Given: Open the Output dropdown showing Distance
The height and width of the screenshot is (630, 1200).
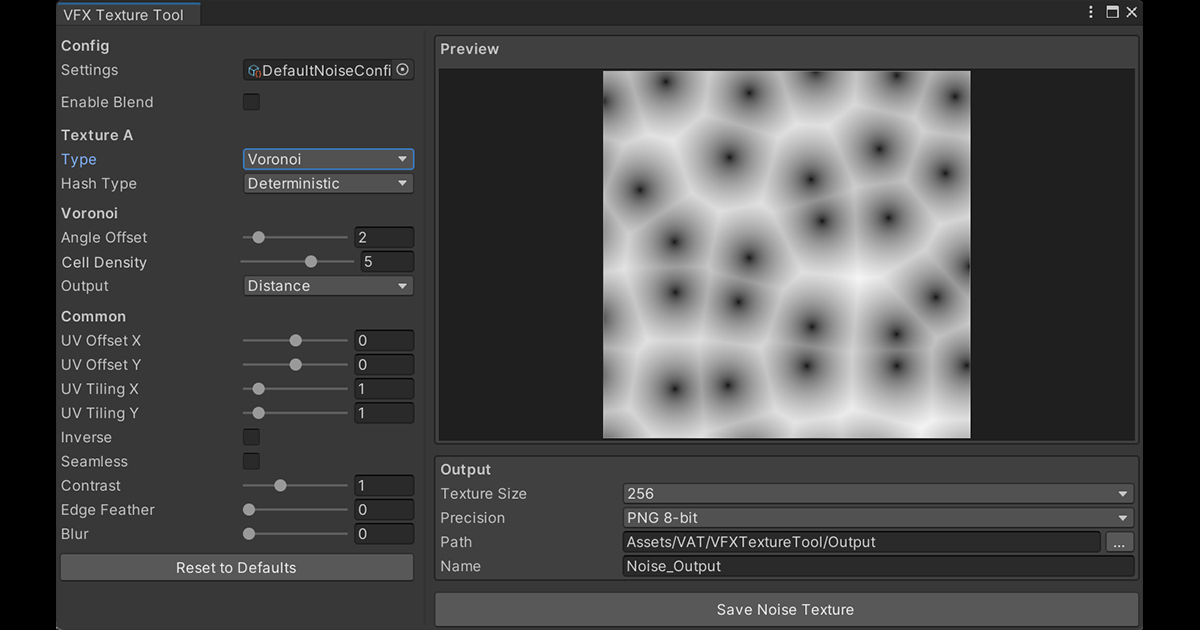Looking at the screenshot, I should pyautogui.click(x=328, y=286).
